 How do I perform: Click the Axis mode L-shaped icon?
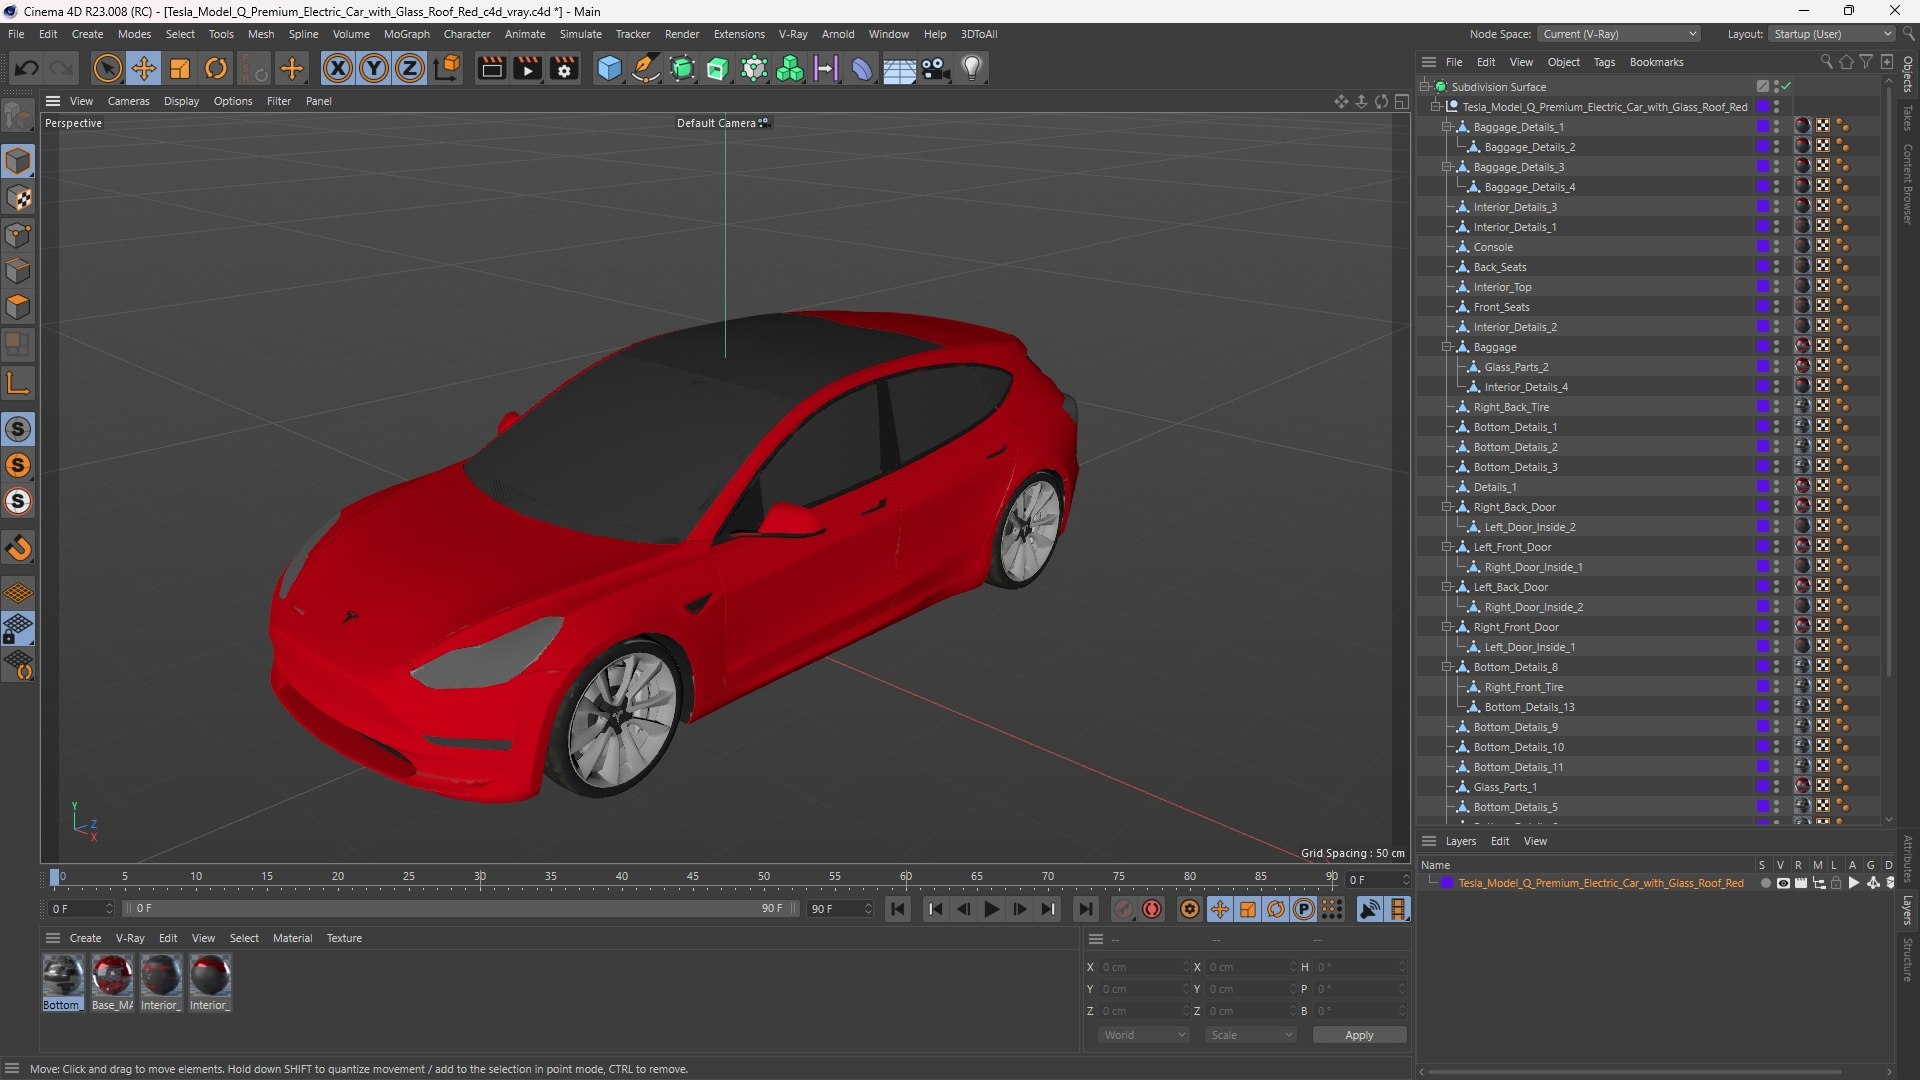pos(18,382)
